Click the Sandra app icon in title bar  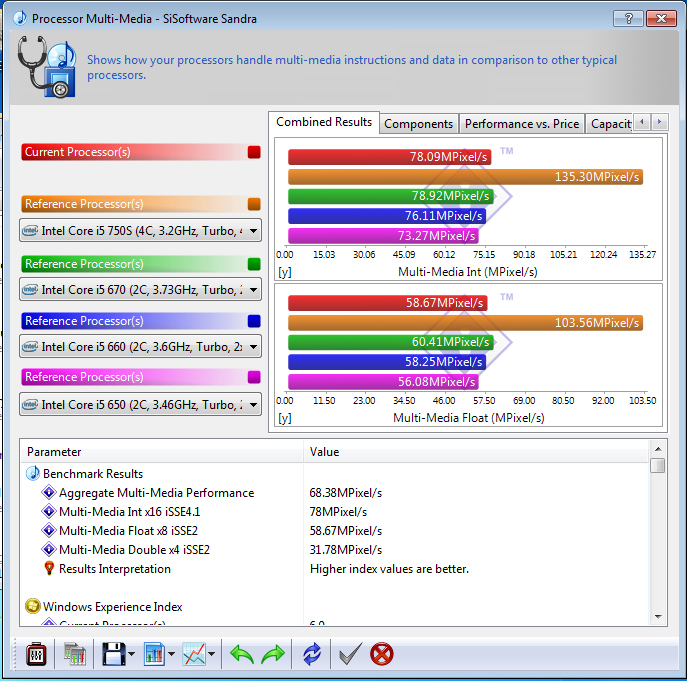pos(20,18)
